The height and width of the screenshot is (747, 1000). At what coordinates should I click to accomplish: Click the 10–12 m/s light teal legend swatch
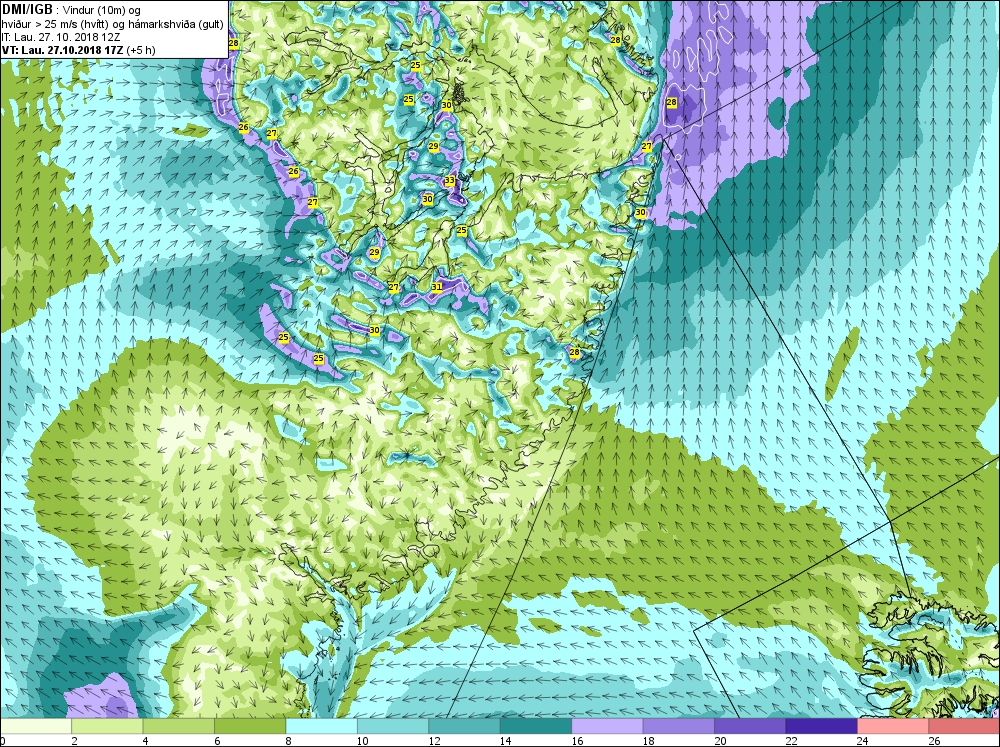[x=393, y=727]
